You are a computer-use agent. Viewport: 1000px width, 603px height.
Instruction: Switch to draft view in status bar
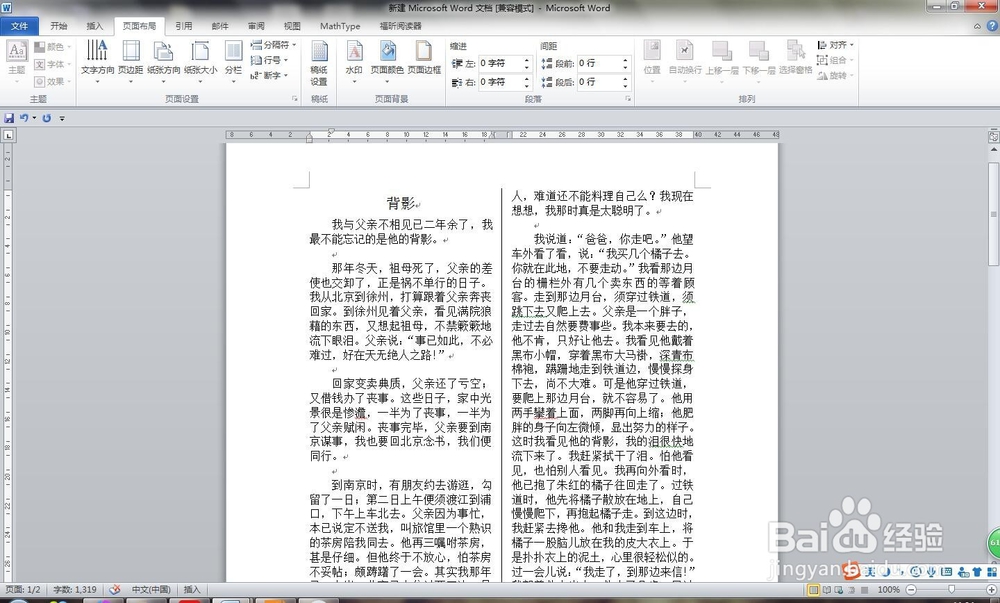point(864,590)
